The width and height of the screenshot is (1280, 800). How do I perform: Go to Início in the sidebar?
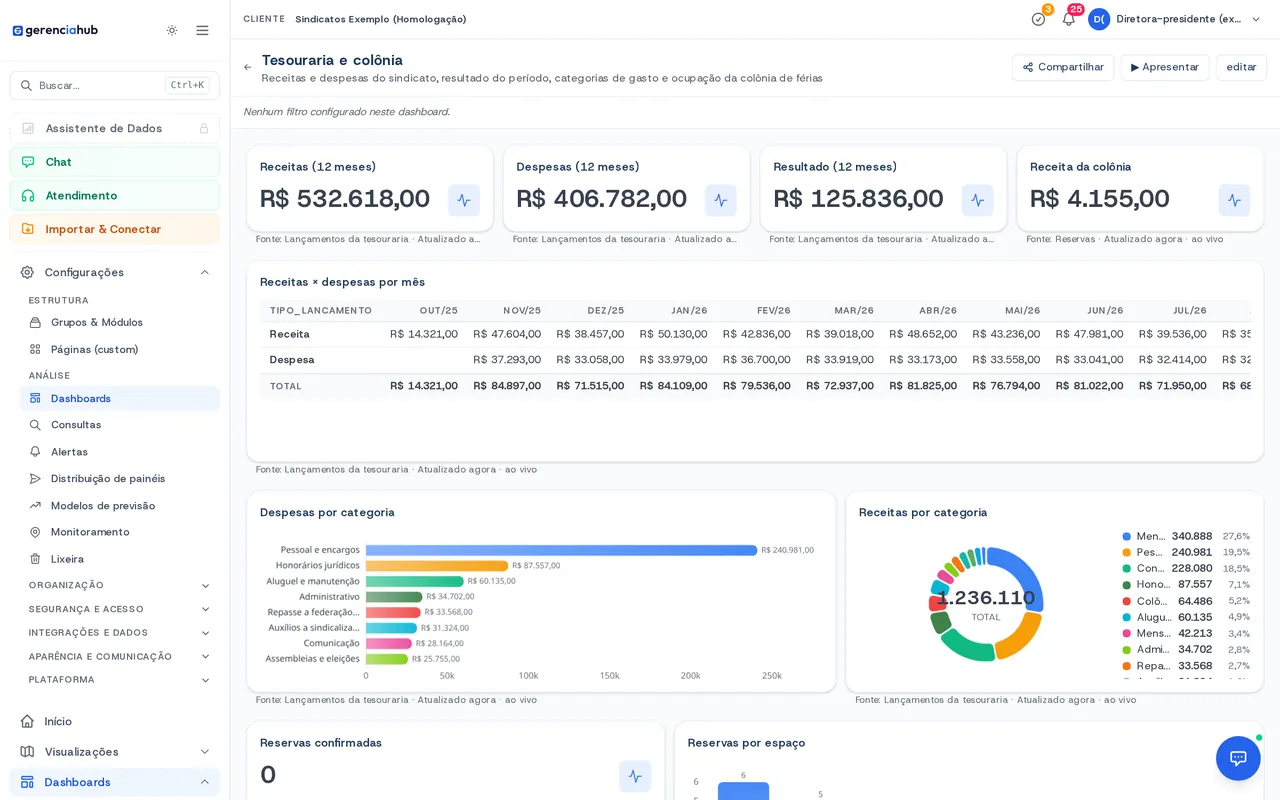(x=115, y=721)
